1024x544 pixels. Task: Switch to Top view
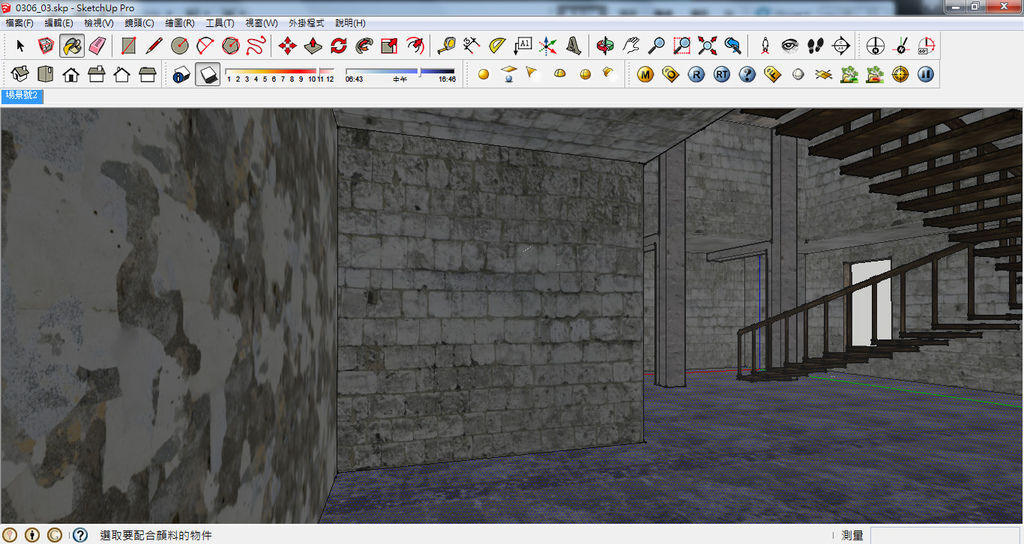click(x=46, y=74)
